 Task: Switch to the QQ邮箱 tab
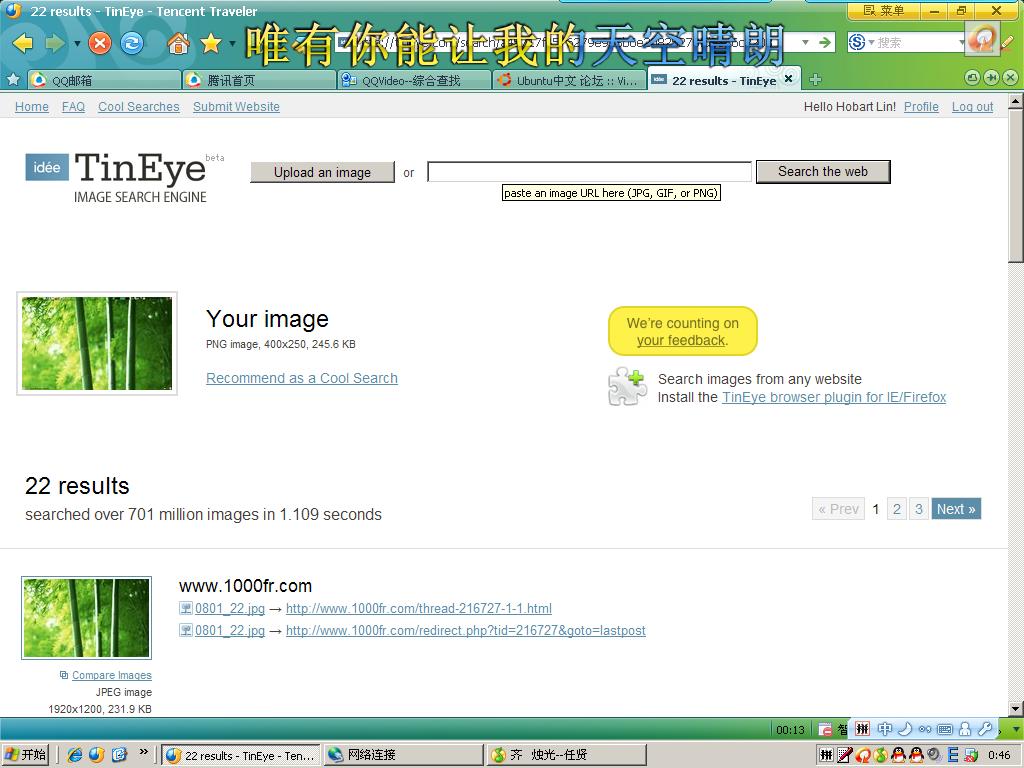104,80
